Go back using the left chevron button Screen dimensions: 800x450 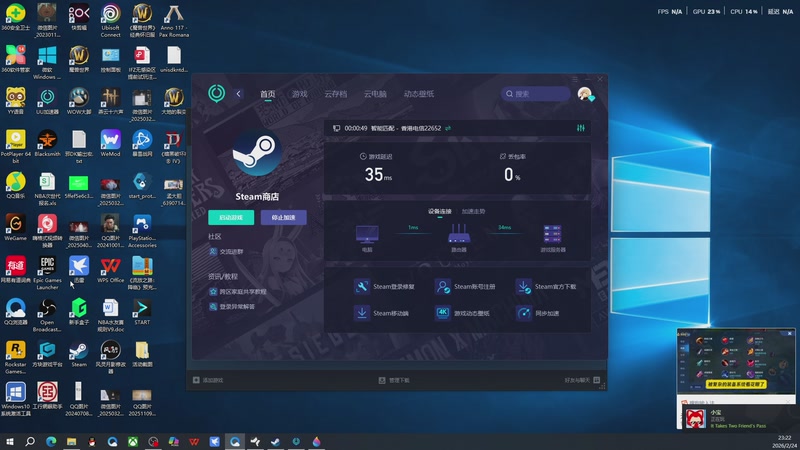point(238,94)
